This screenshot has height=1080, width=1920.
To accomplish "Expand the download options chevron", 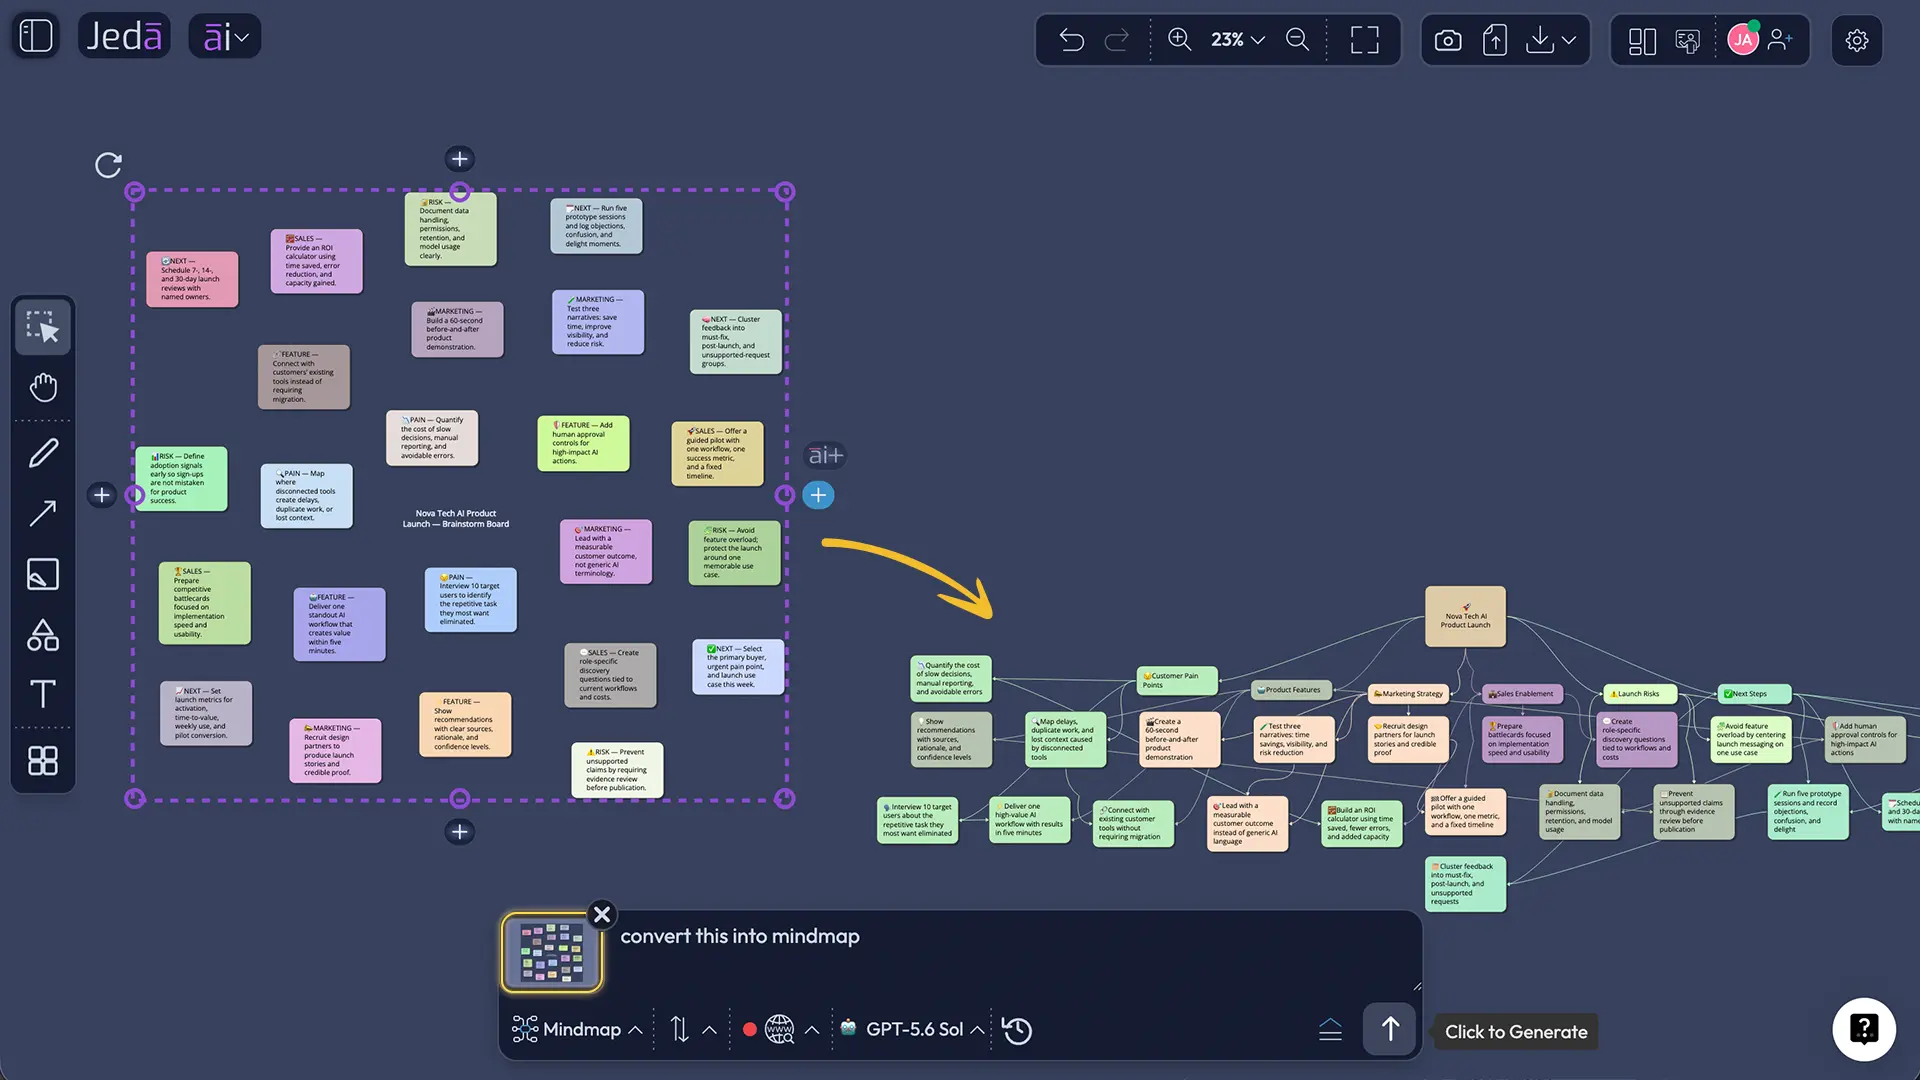I will pos(1569,40).
